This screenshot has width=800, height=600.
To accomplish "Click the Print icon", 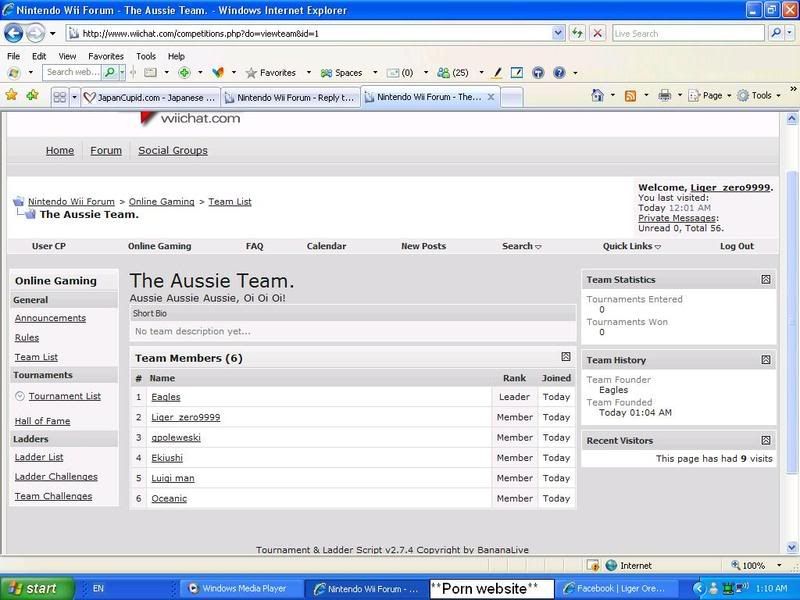I will coord(664,95).
